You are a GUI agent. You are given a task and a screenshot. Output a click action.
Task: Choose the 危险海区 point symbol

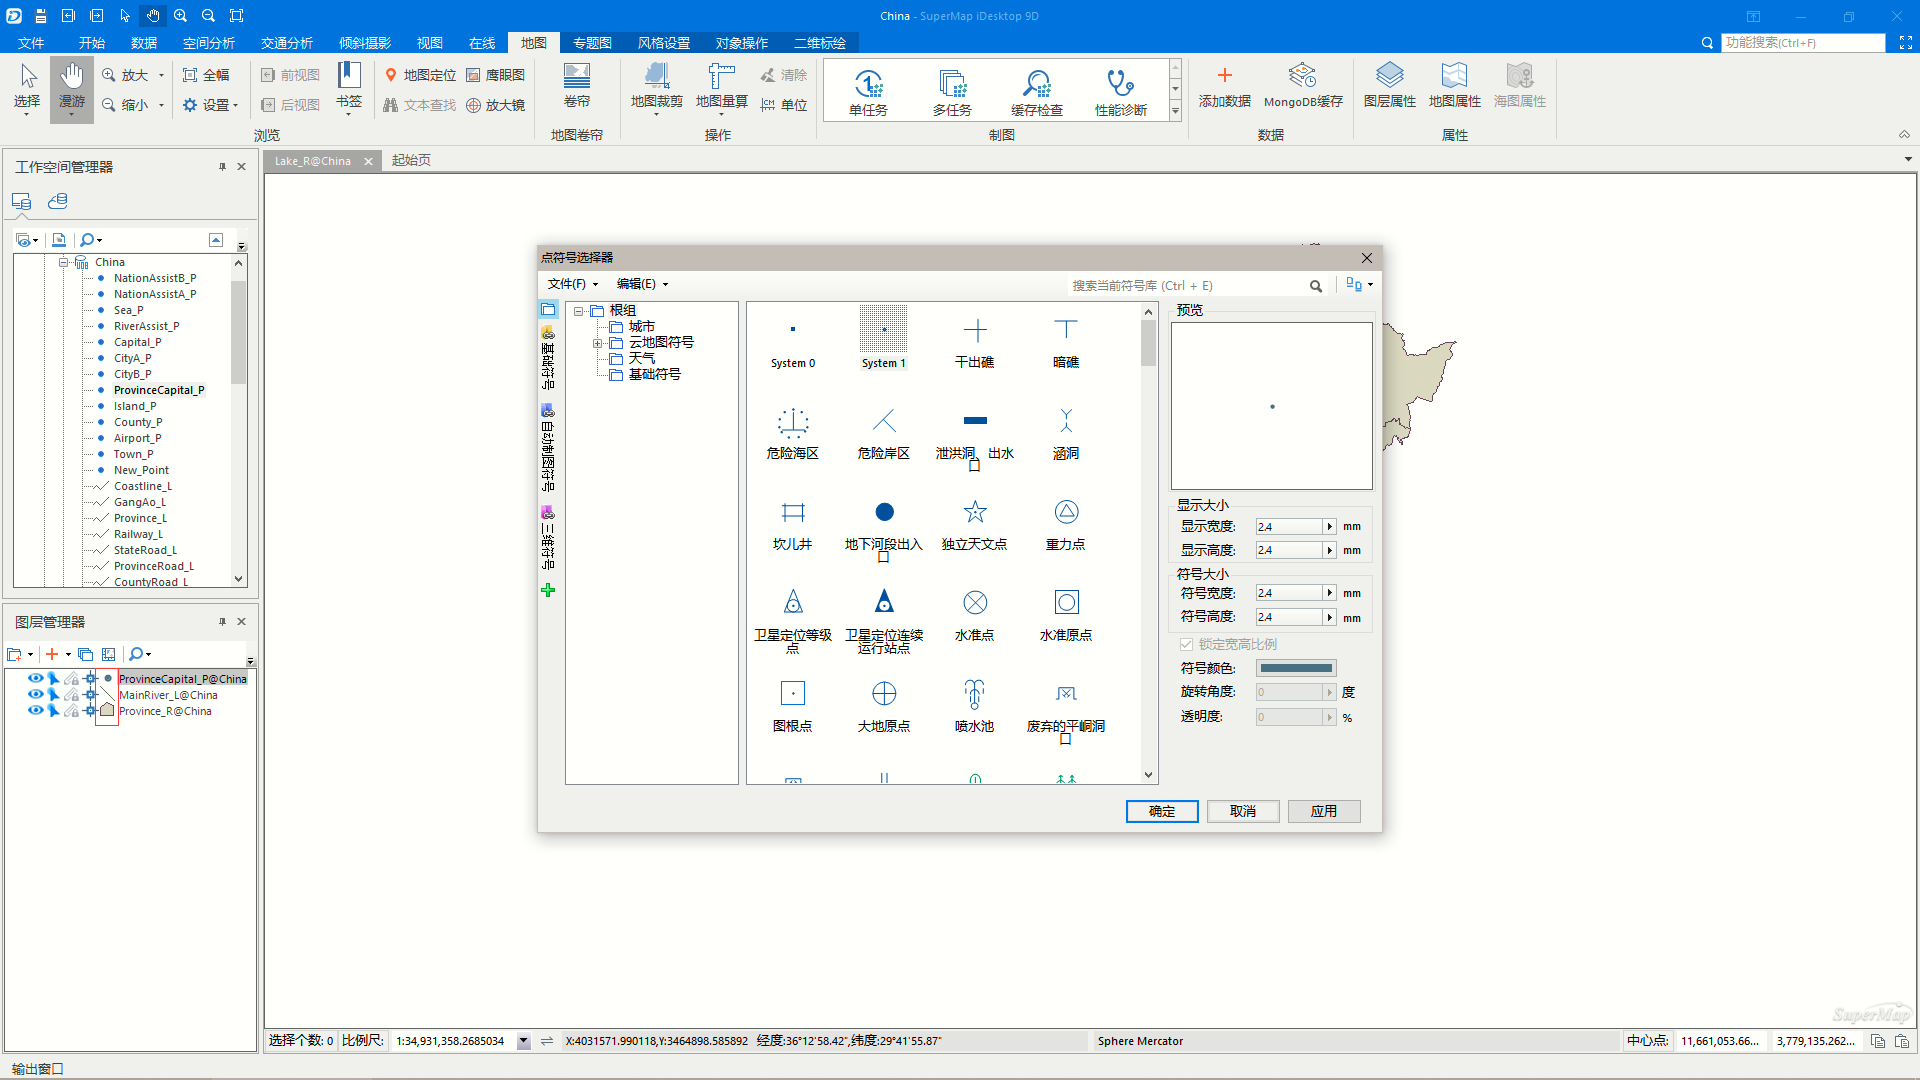coord(793,422)
